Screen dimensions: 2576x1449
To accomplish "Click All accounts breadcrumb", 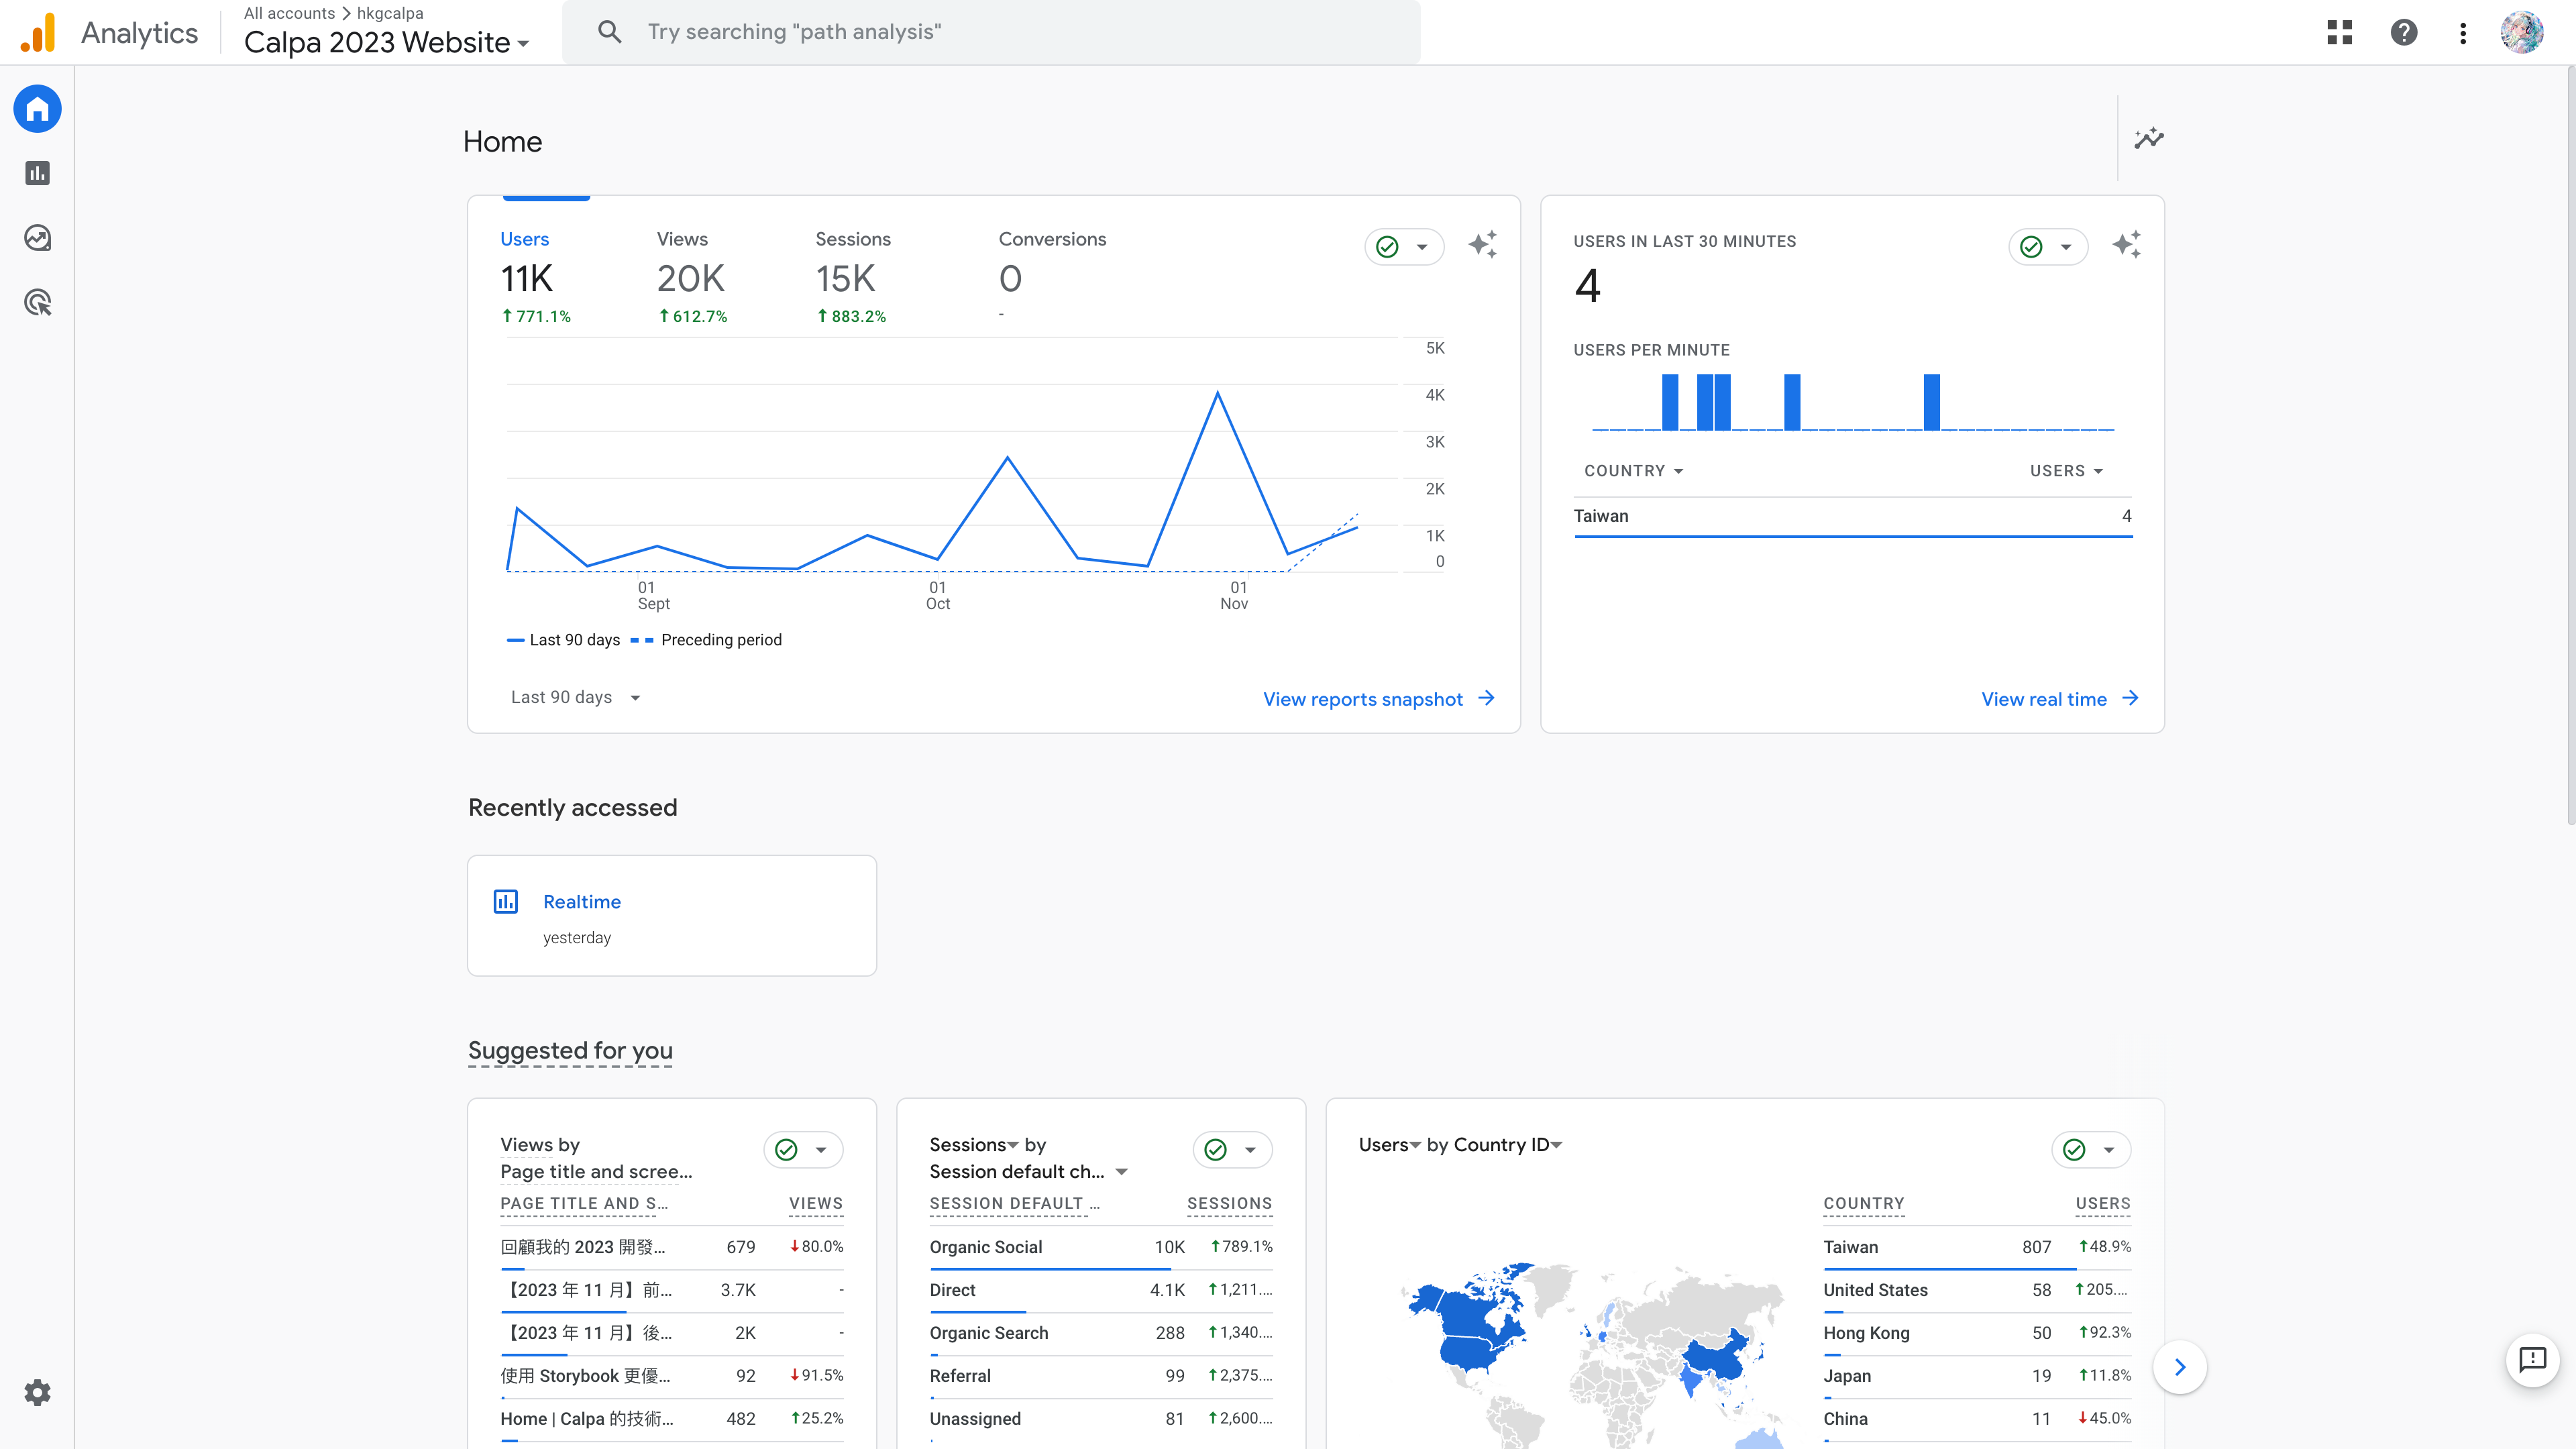I will [289, 13].
